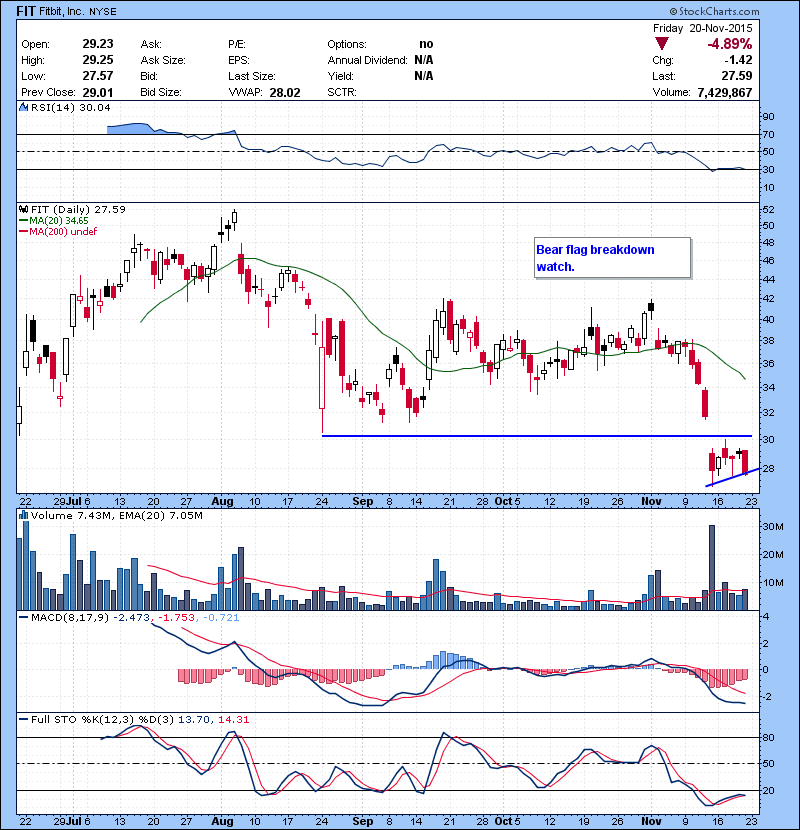800x830 pixels.
Task: Click the 52 price axis label
Action: pyautogui.click(x=768, y=210)
